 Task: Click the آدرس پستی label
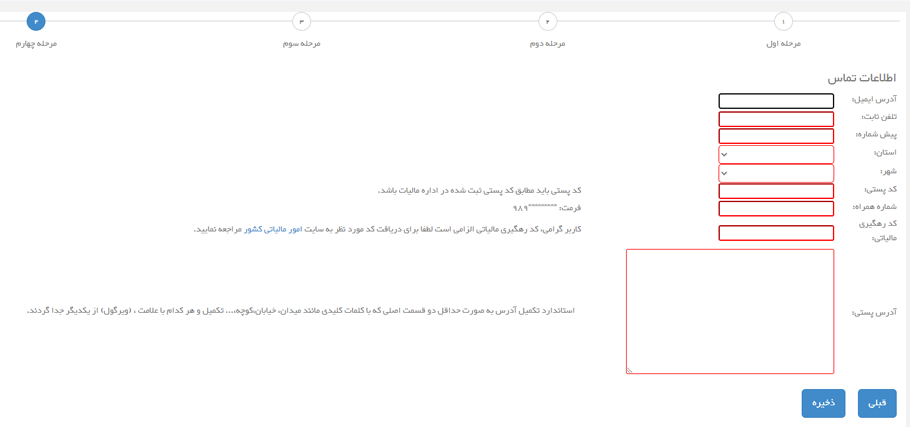[874, 313]
